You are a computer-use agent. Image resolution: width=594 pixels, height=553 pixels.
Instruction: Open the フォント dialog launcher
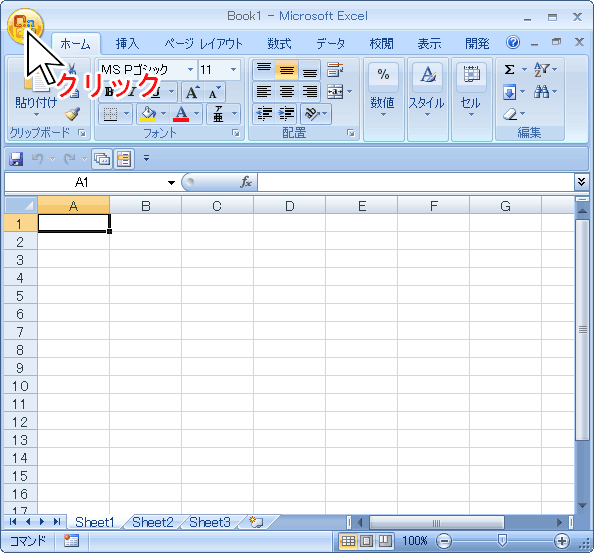coord(236,133)
